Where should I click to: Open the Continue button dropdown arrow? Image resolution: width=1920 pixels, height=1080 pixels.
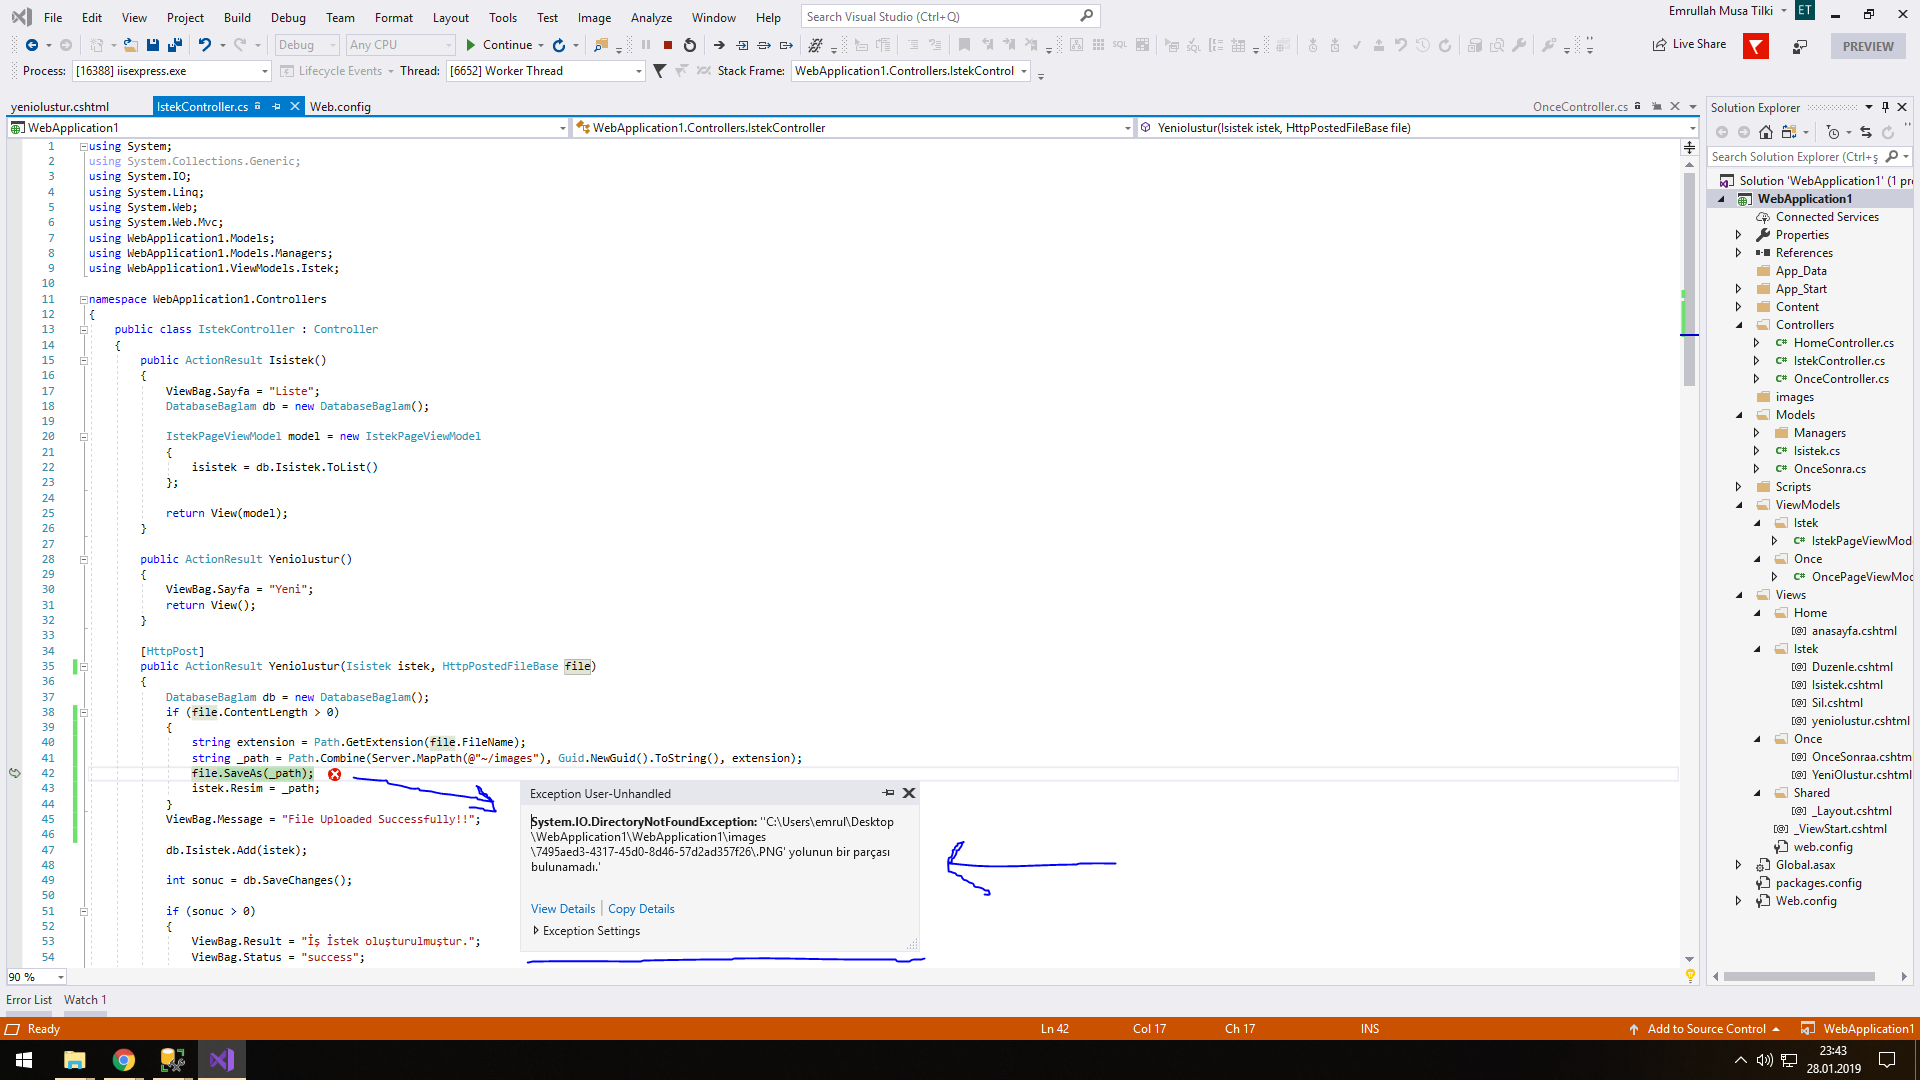pyautogui.click(x=541, y=45)
